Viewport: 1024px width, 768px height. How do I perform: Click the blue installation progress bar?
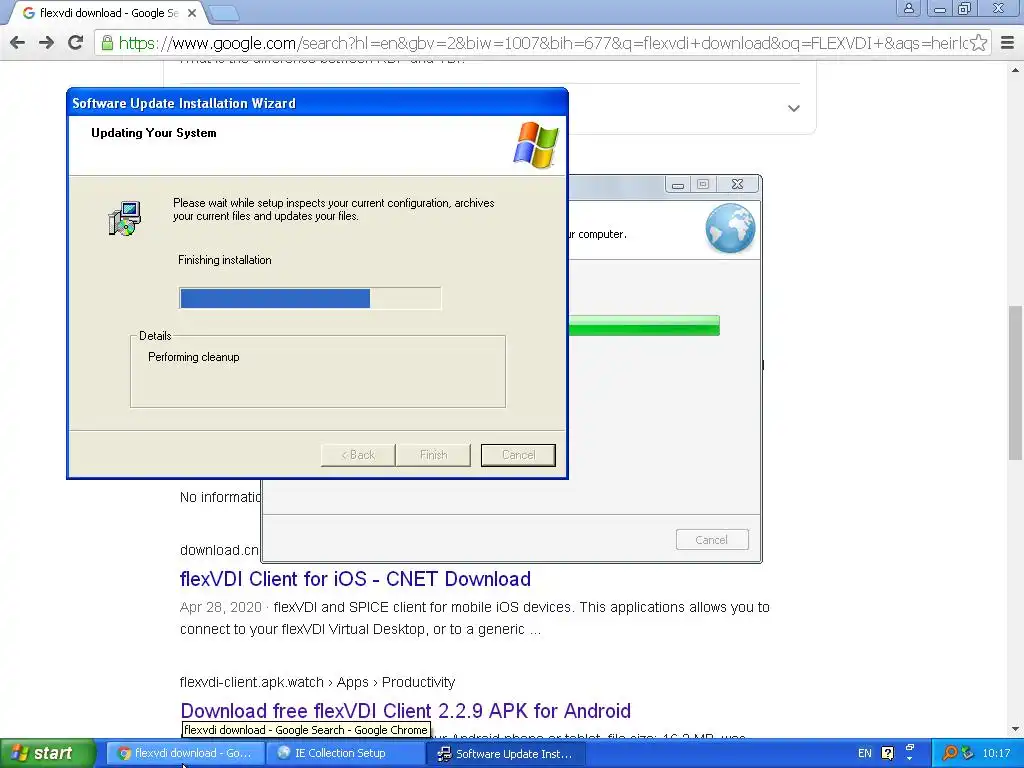[310, 298]
